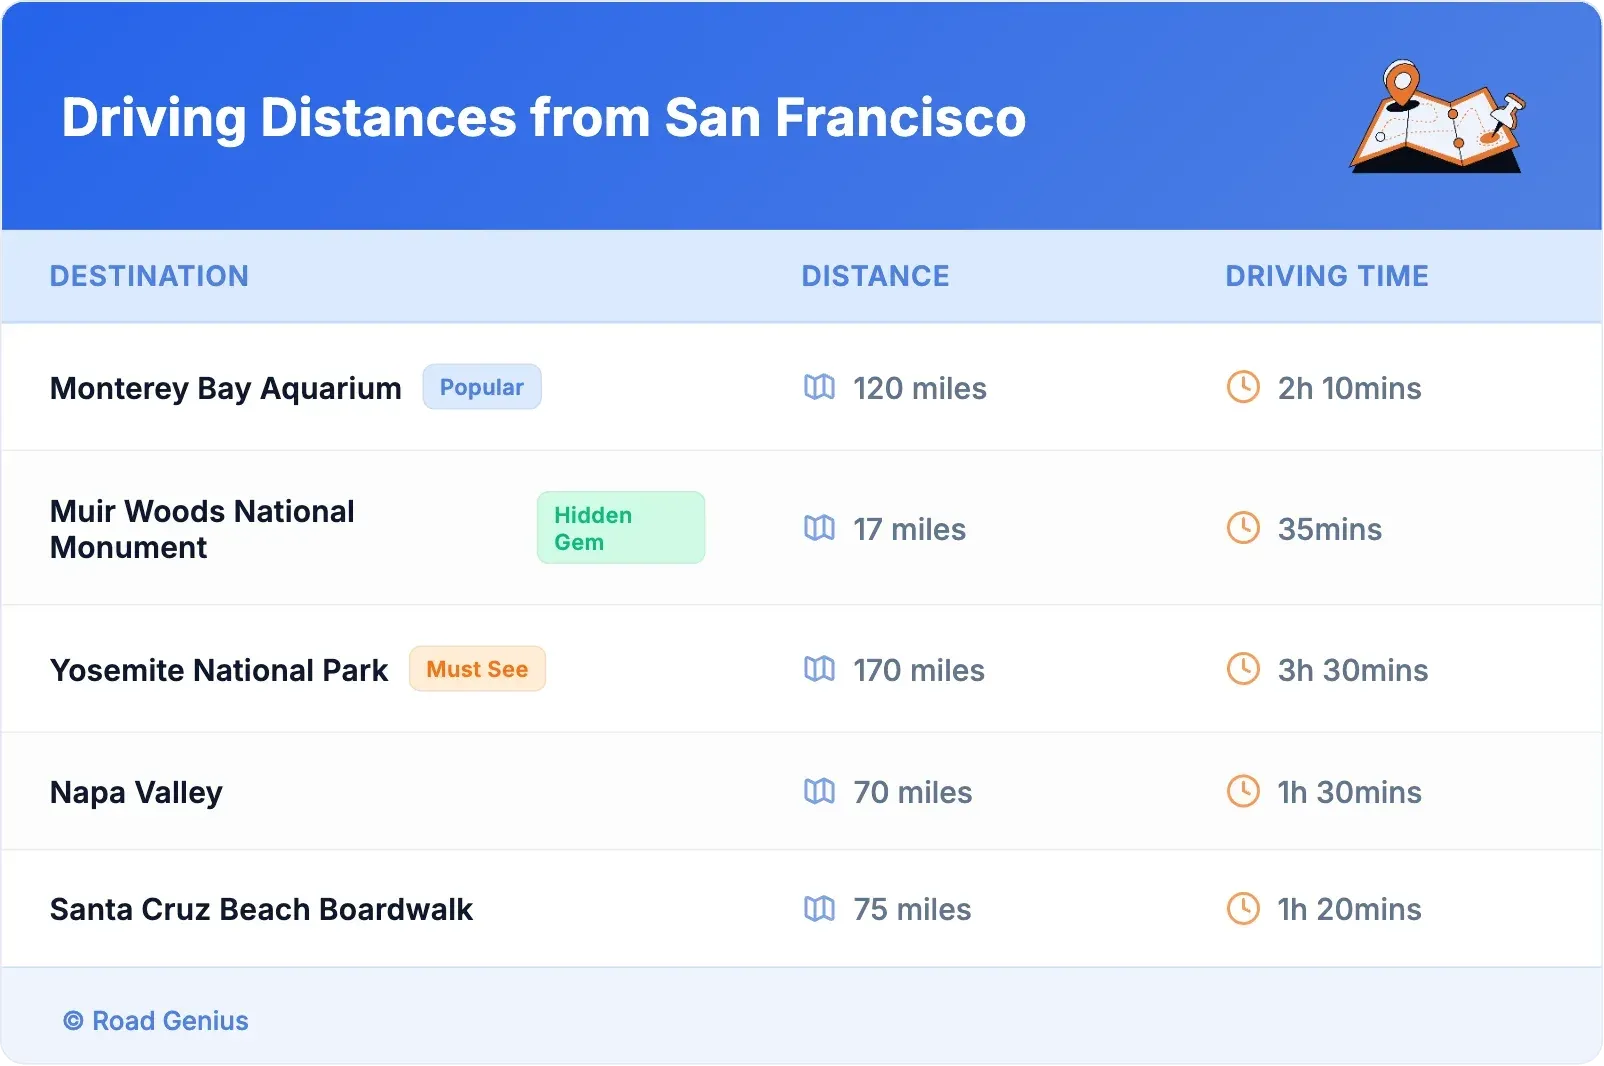The image size is (1604, 1066).
Task: Click the 17 miles distance value
Action: (910, 529)
